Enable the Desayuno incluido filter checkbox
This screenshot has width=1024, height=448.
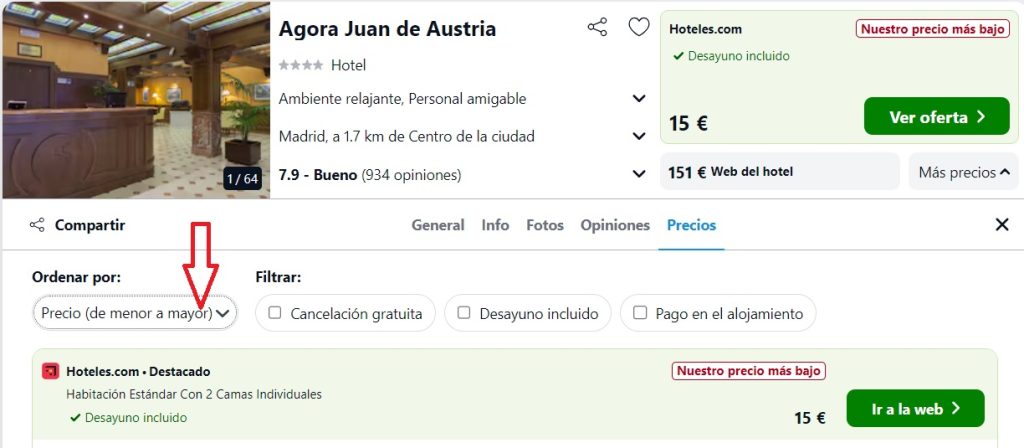(x=464, y=313)
